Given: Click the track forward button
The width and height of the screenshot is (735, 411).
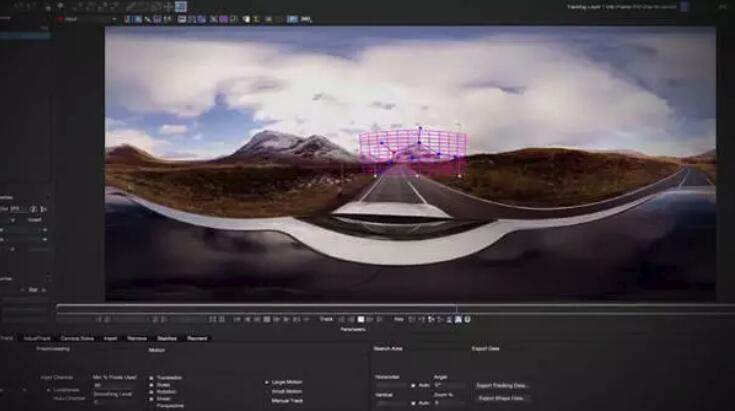Looking at the screenshot, I should [372, 319].
